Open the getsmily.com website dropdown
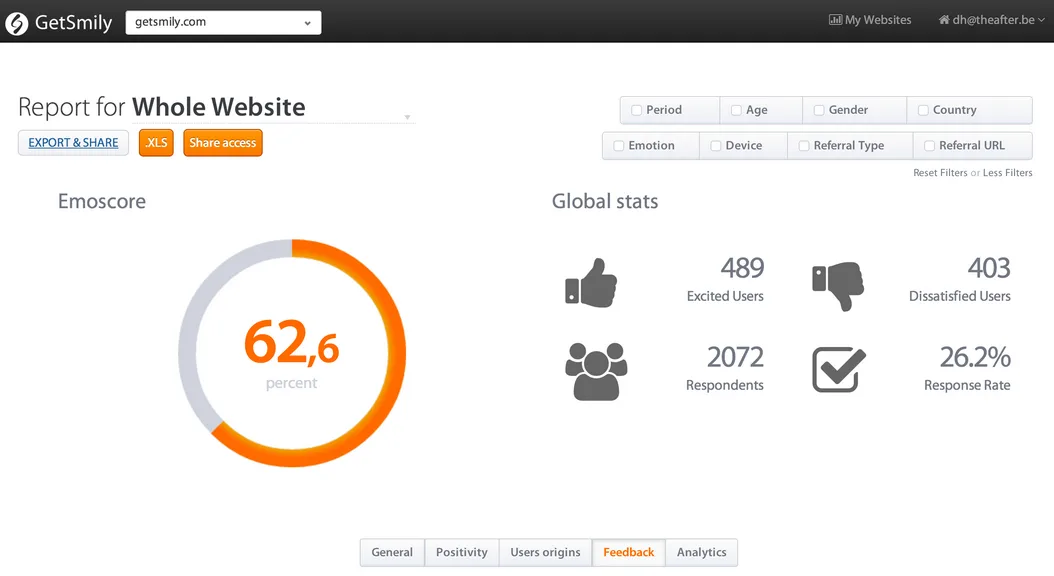1054x576 pixels. (x=223, y=22)
